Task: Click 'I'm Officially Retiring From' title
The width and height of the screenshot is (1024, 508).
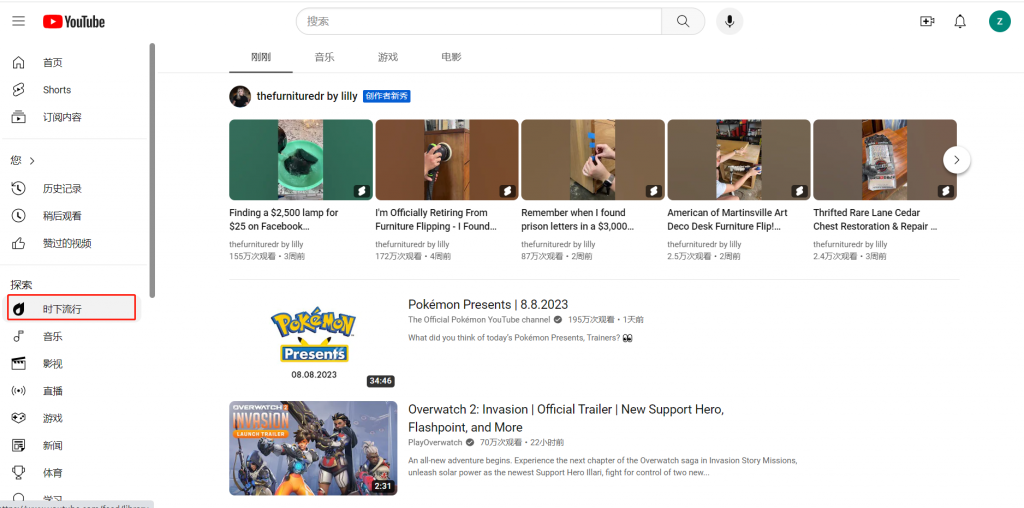Action: coord(436,219)
